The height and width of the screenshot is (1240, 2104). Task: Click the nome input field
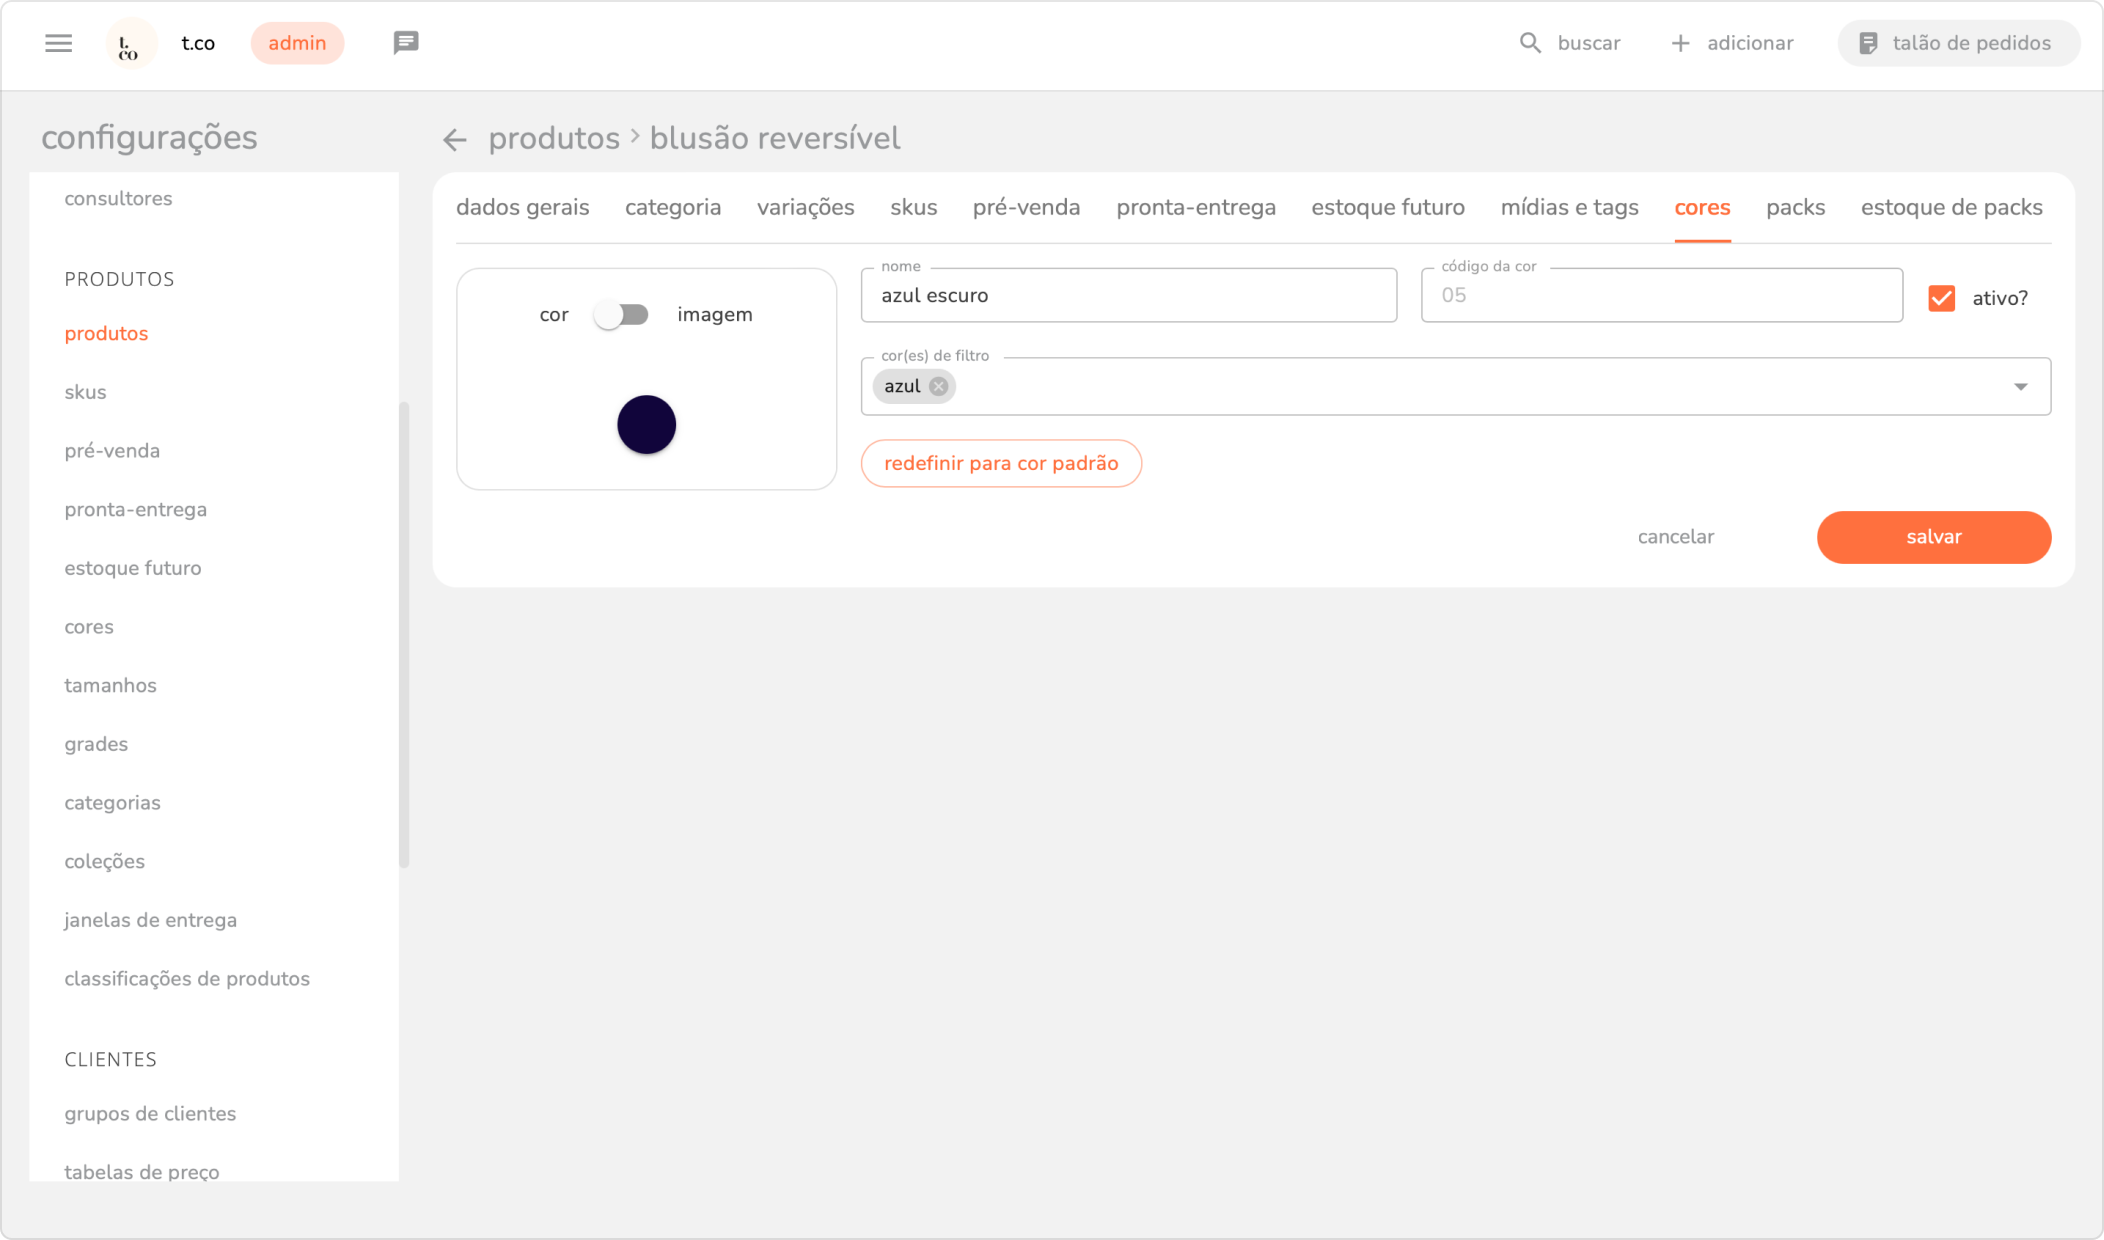(x=1128, y=296)
